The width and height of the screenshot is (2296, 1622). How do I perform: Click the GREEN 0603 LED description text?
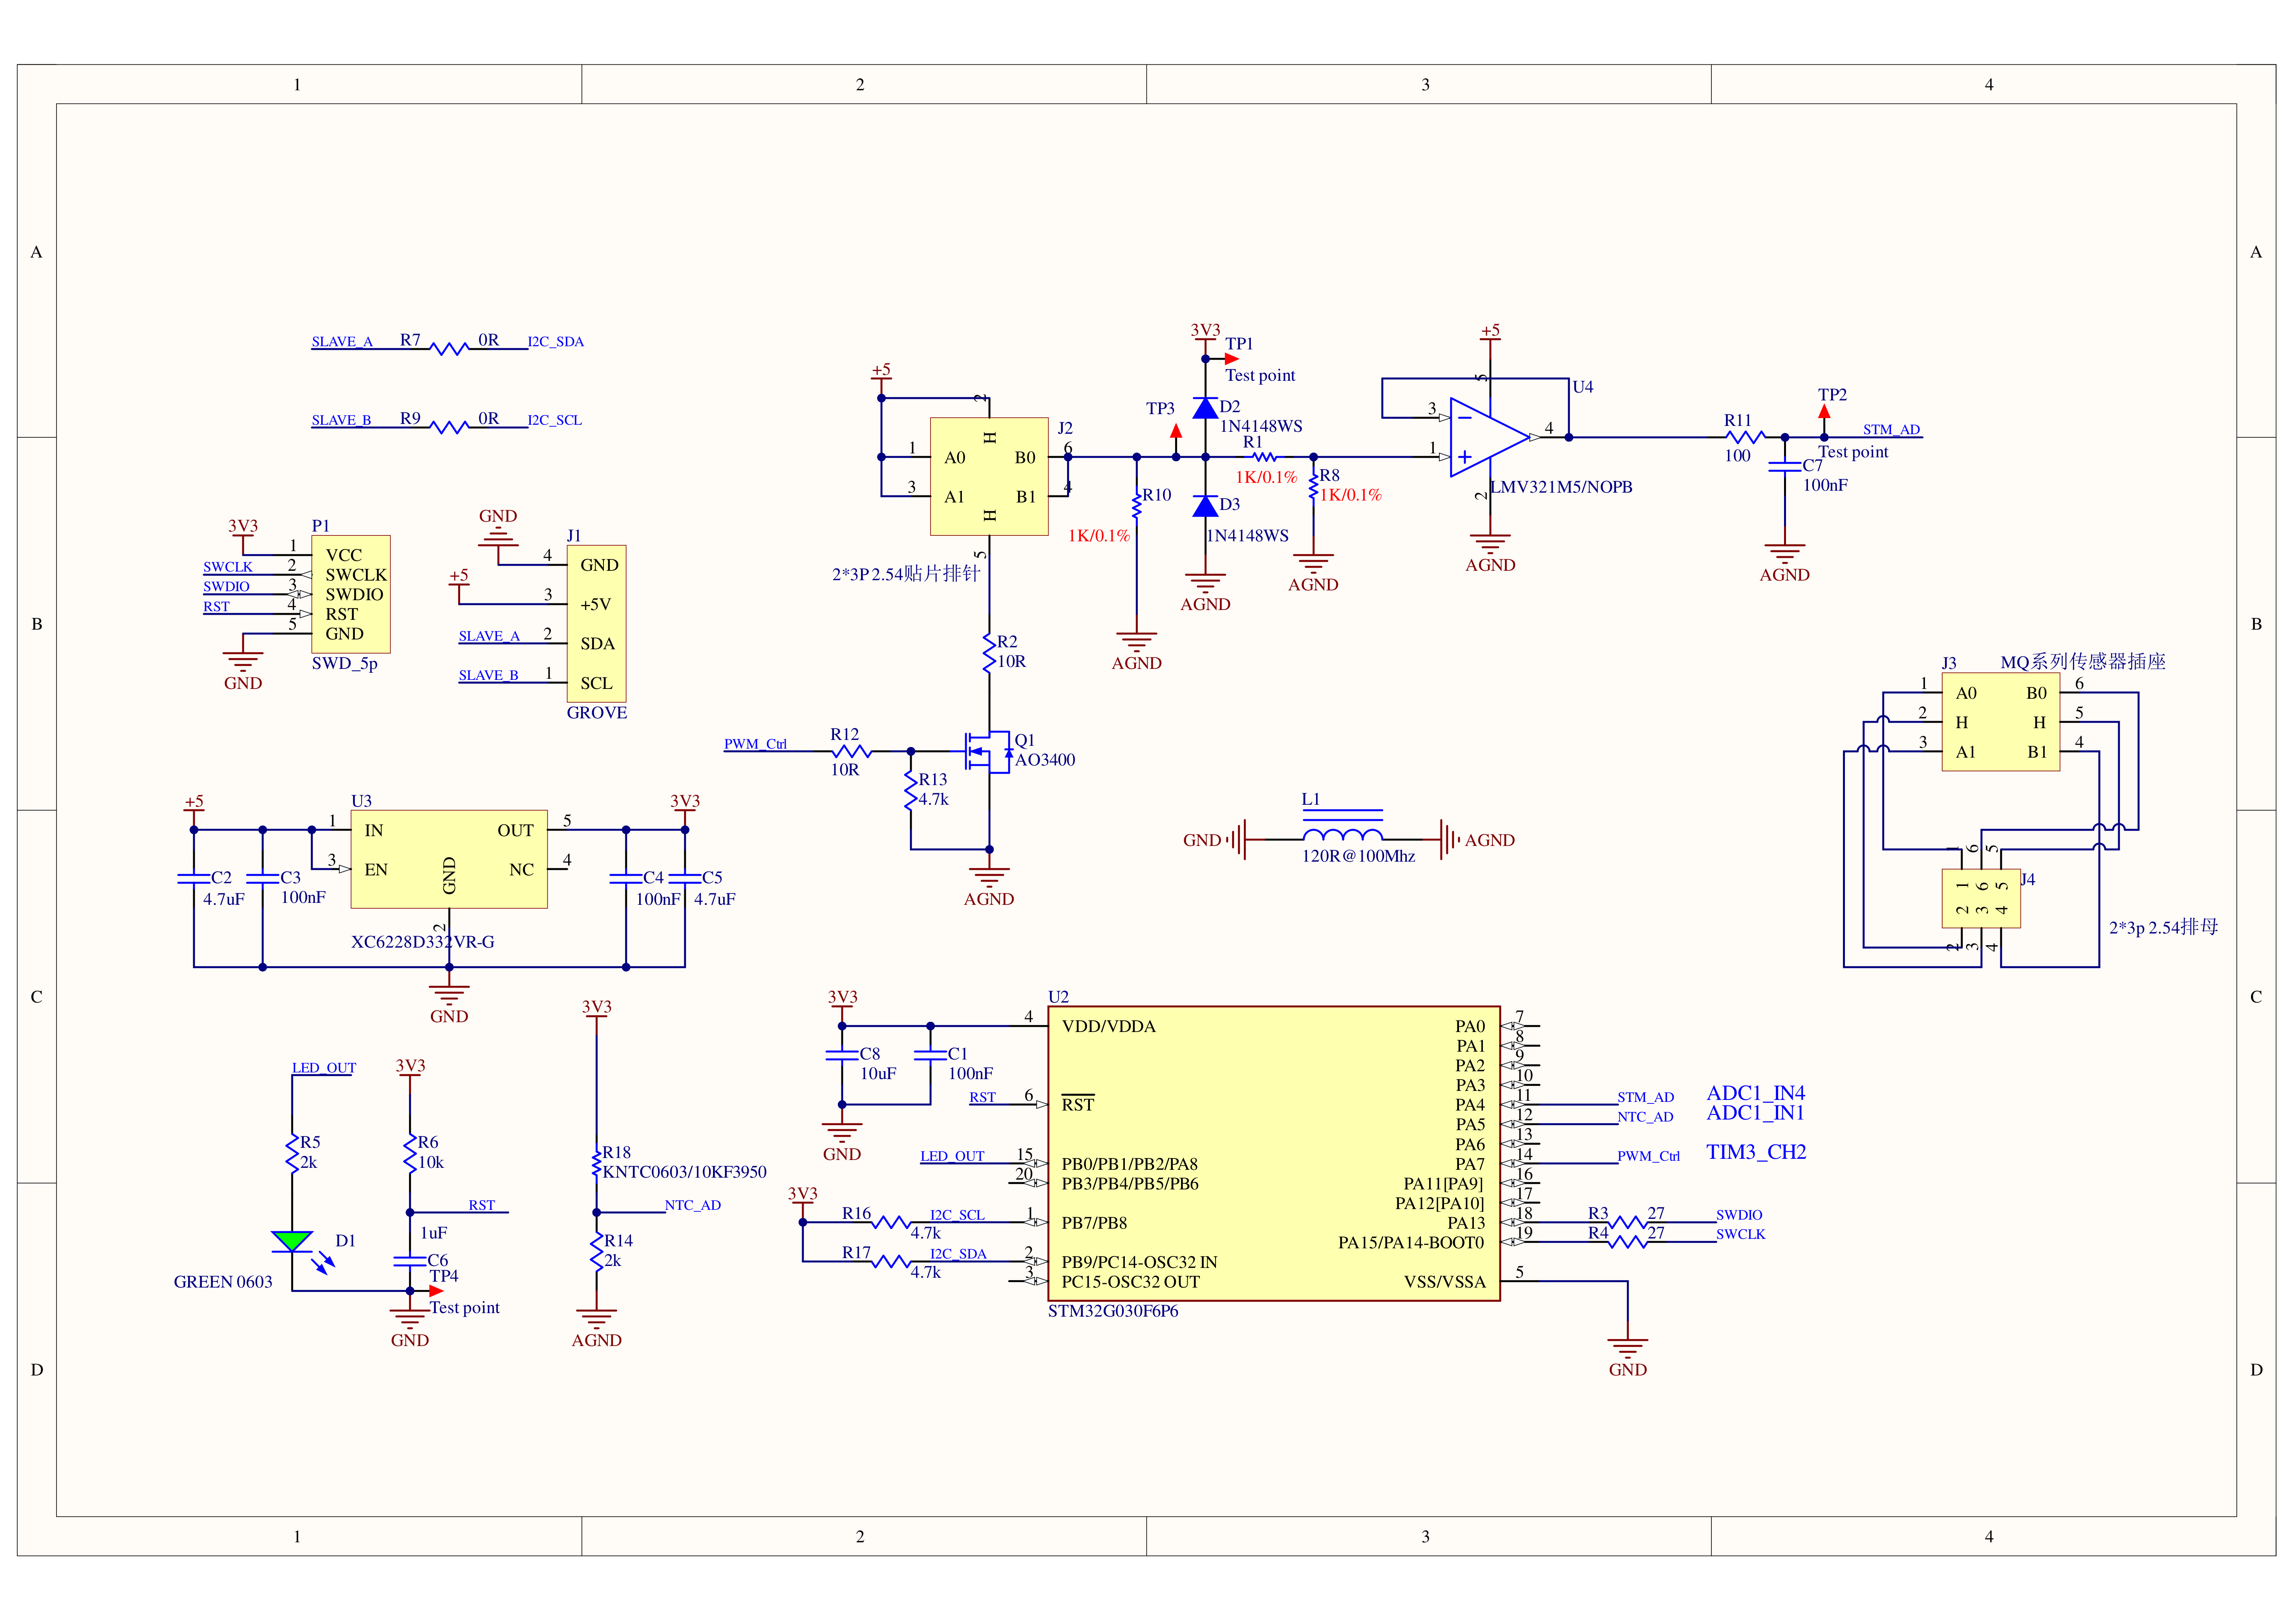tap(223, 1282)
